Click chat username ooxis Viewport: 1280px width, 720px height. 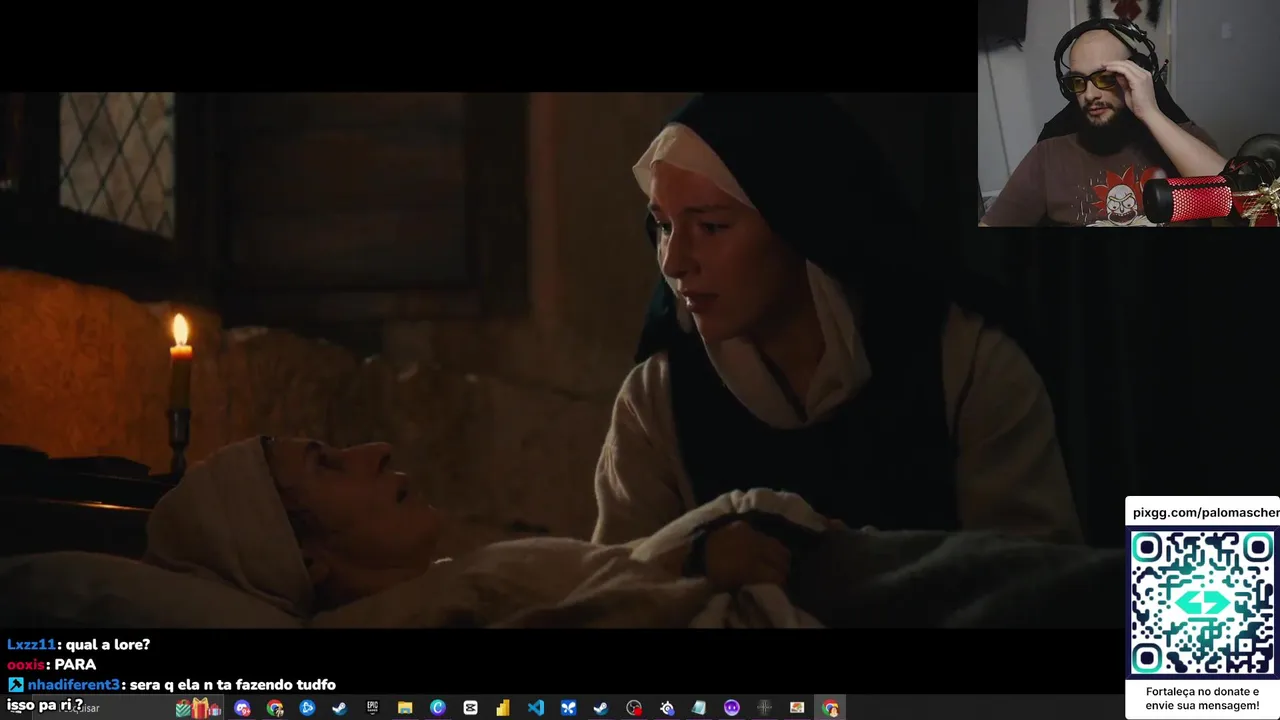pos(25,665)
